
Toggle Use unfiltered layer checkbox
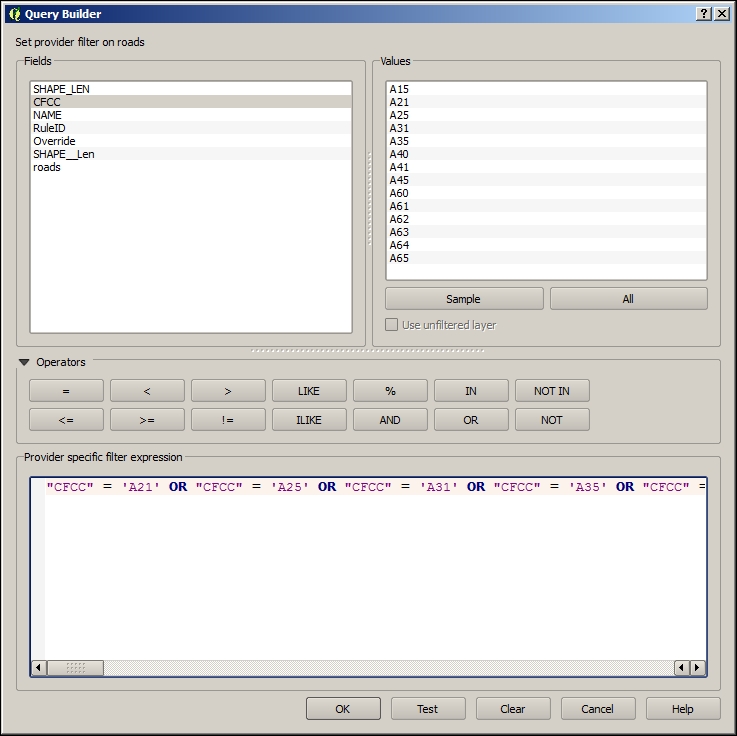tap(391, 325)
